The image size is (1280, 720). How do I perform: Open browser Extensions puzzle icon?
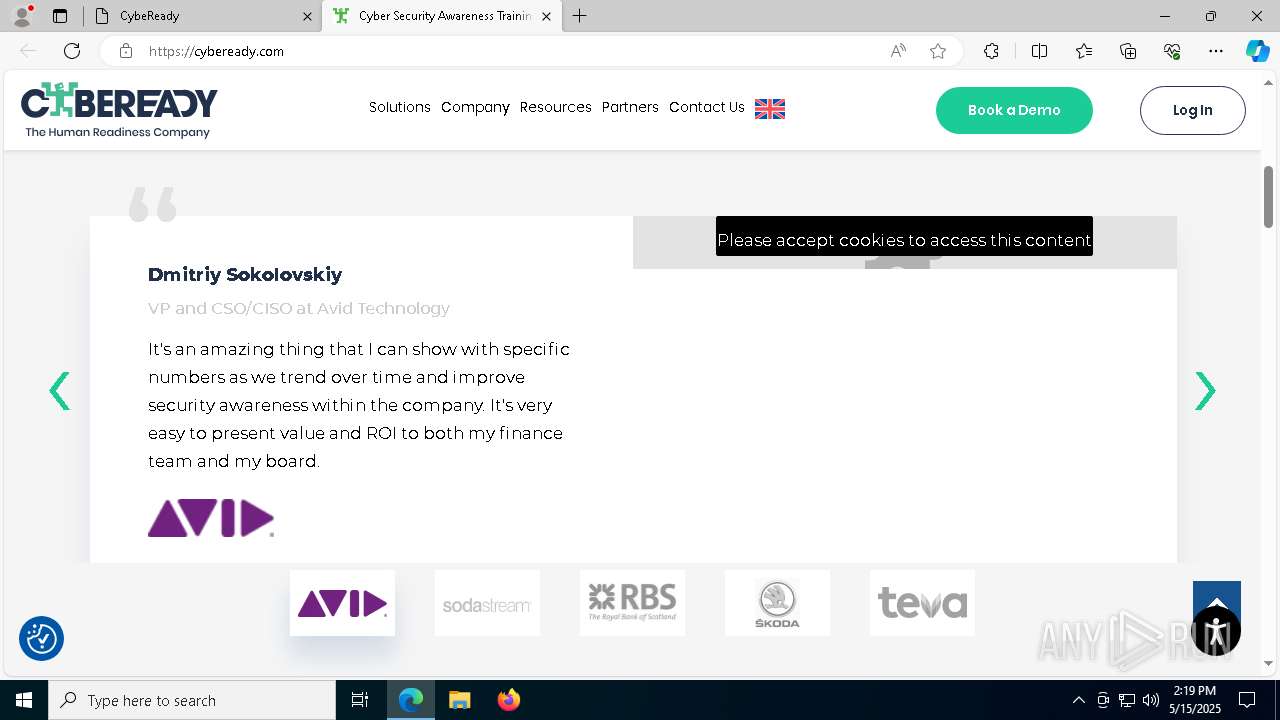coord(991,51)
